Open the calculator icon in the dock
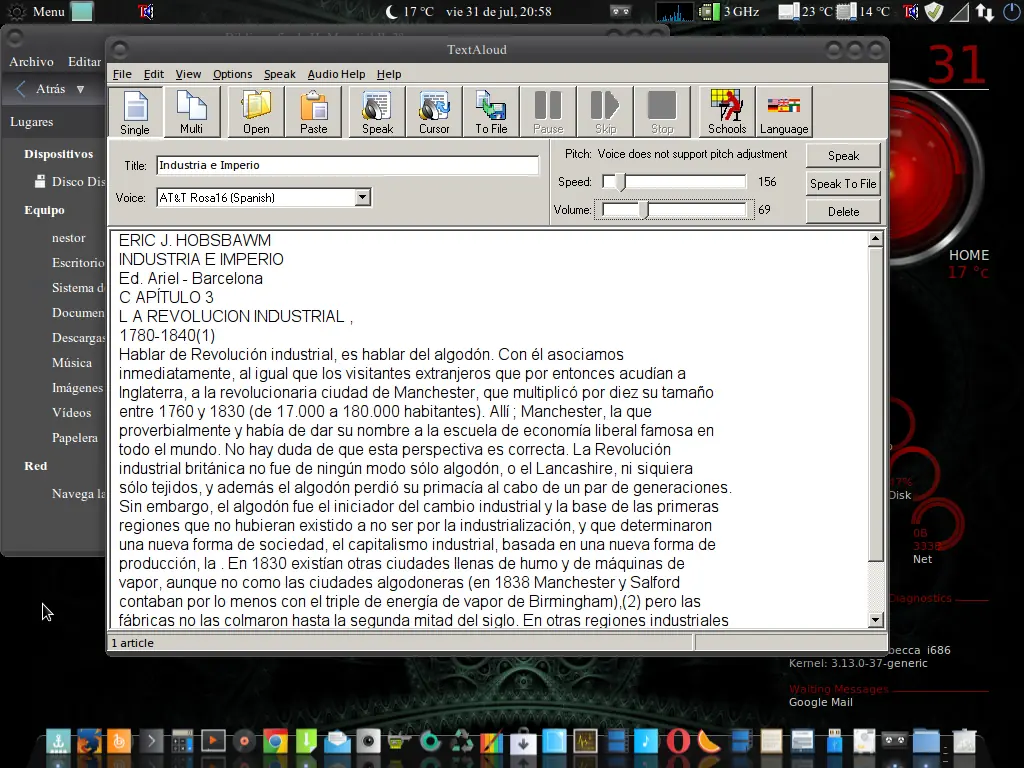The width and height of the screenshot is (1024, 768). tap(182, 741)
